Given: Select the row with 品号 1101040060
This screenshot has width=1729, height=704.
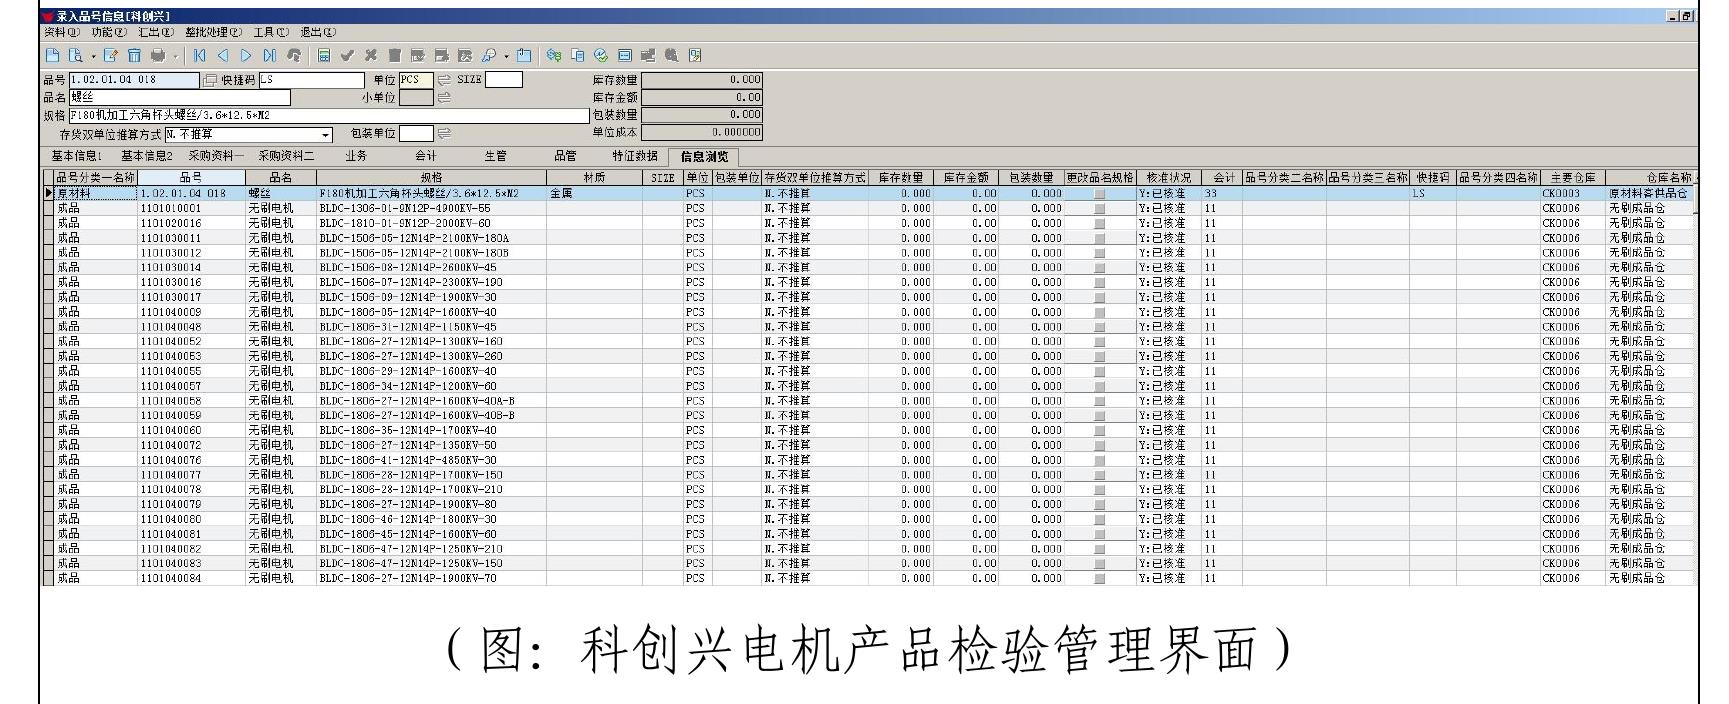Looking at the screenshot, I should pyautogui.click(x=869, y=430).
